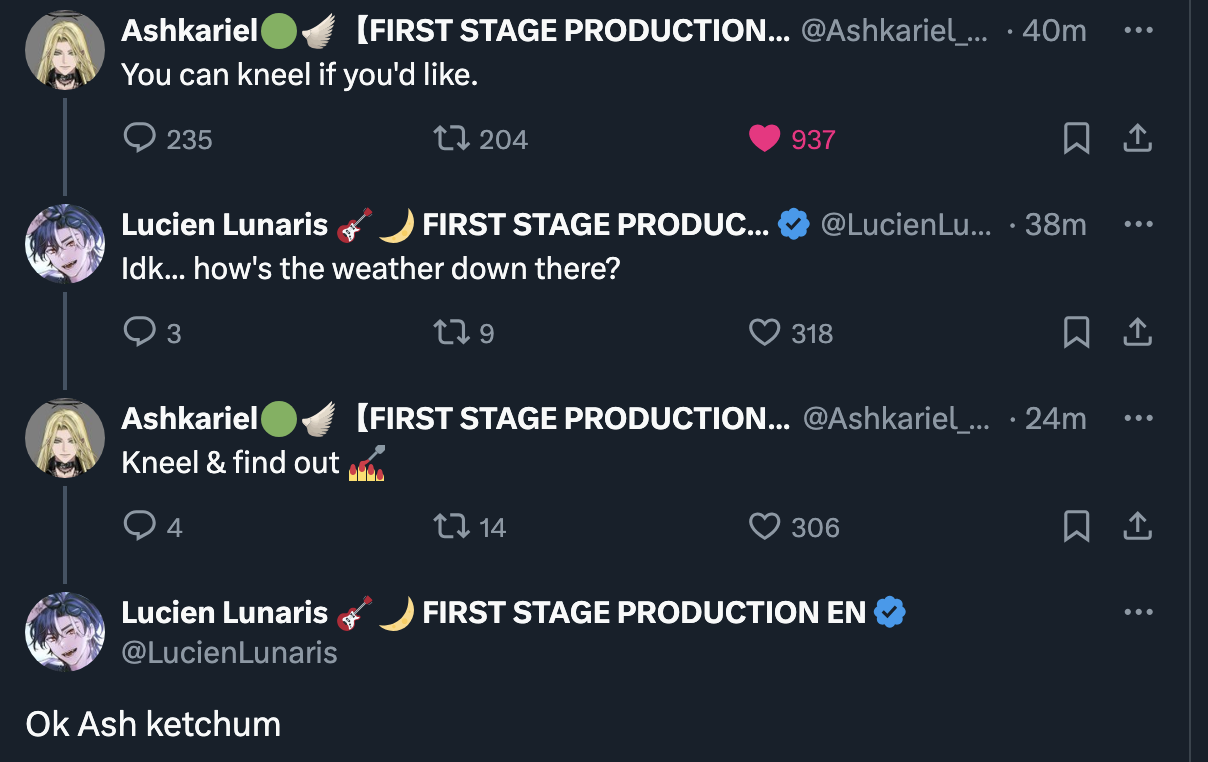Reply to the "weather down there" tweet
The image size is (1208, 762).
tap(139, 332)
